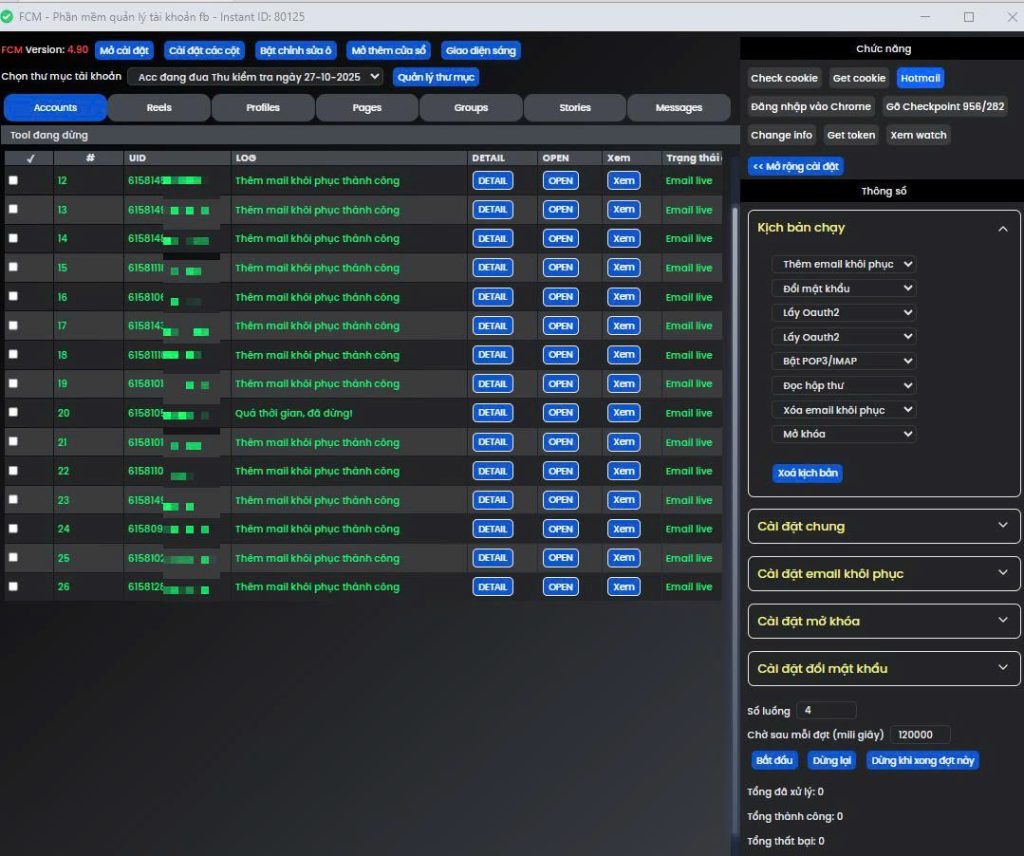Switch to the Messages tab
Screen dimensions: 1024x856
click(x=679, y=108)
